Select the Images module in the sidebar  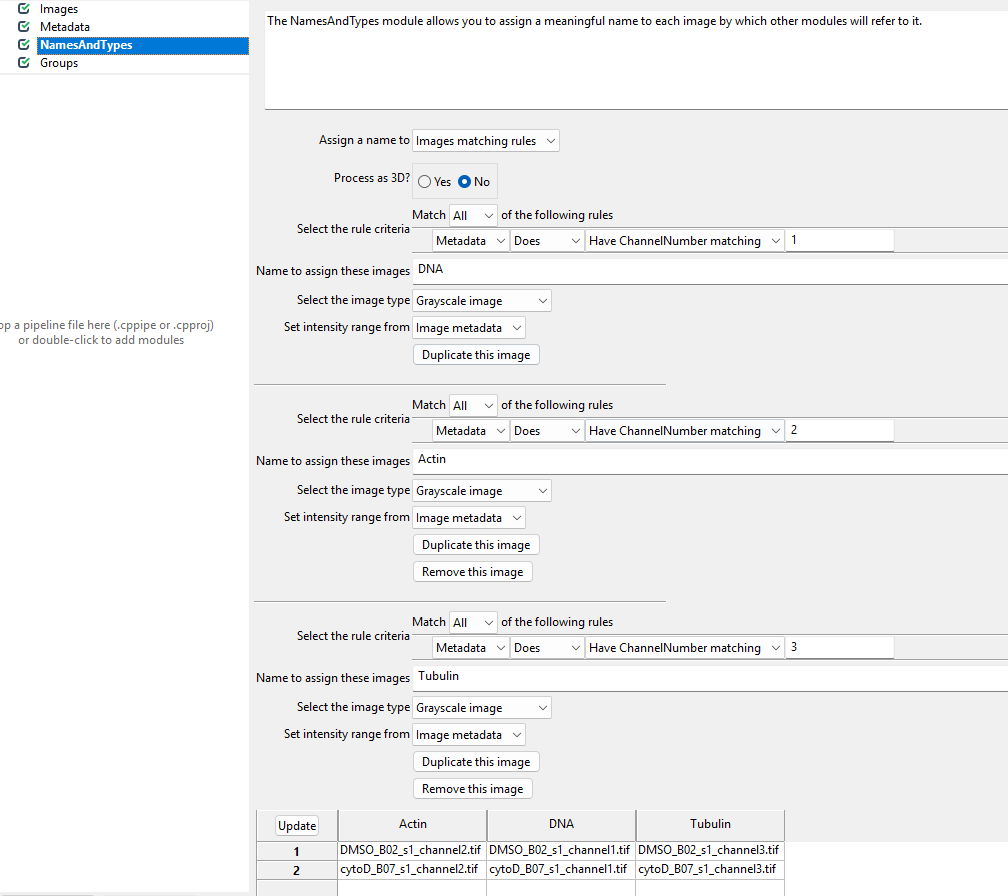(x=58, y=9)
